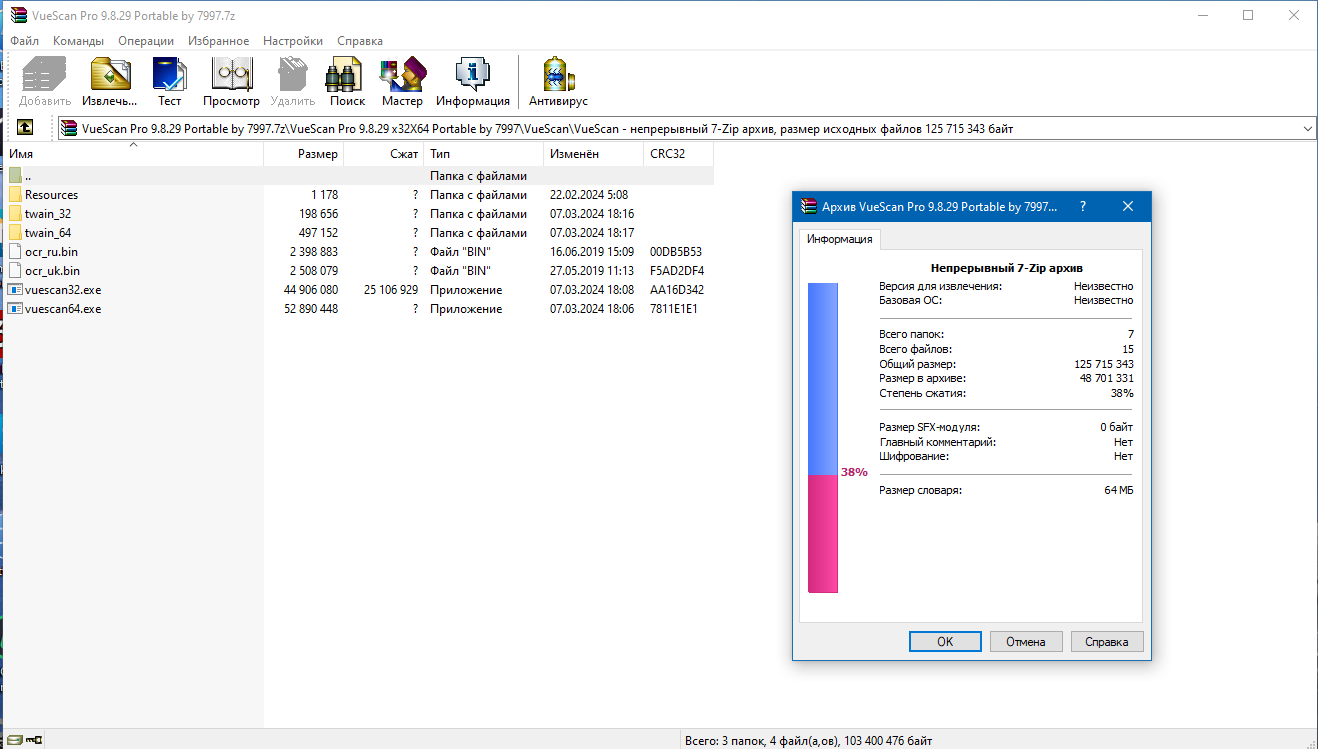Open the address bar dropdown arrow
Image resolution: width=1318 pixels, height=749 pixels.
[1306, 127]
